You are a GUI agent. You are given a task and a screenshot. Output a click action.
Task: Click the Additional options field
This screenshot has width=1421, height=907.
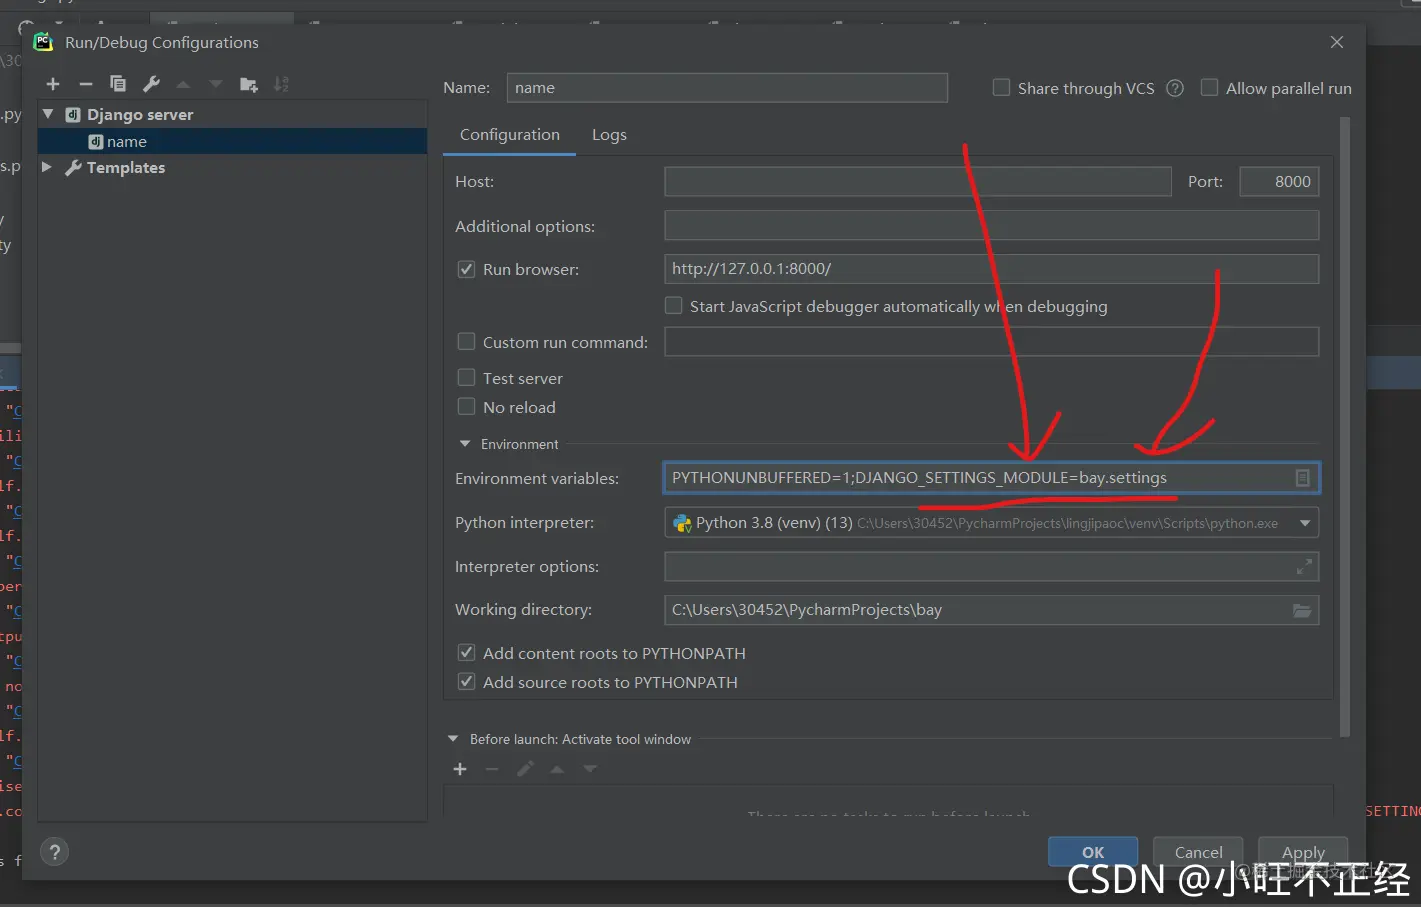[x=991, y=226]
